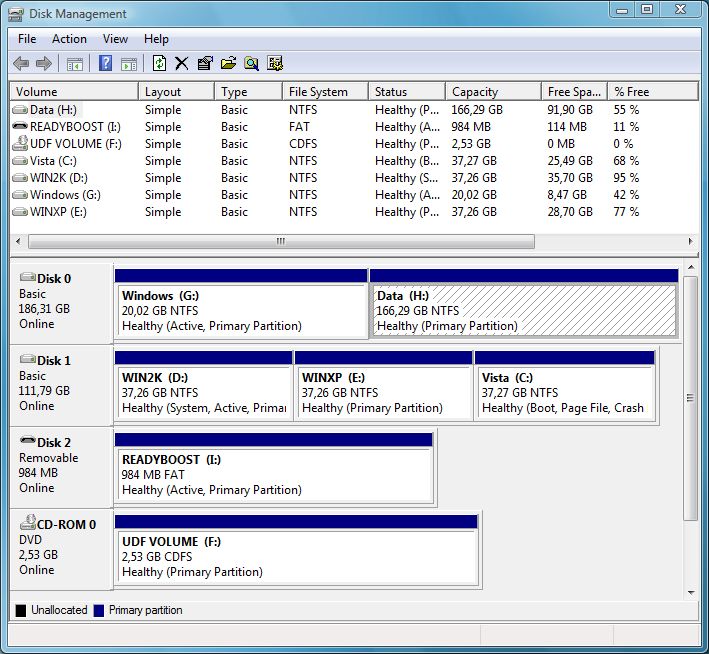The height and width of the screenshot is (654, 709).
Task: Click the black Unallocated legend swatch
Action: (21, 611)
